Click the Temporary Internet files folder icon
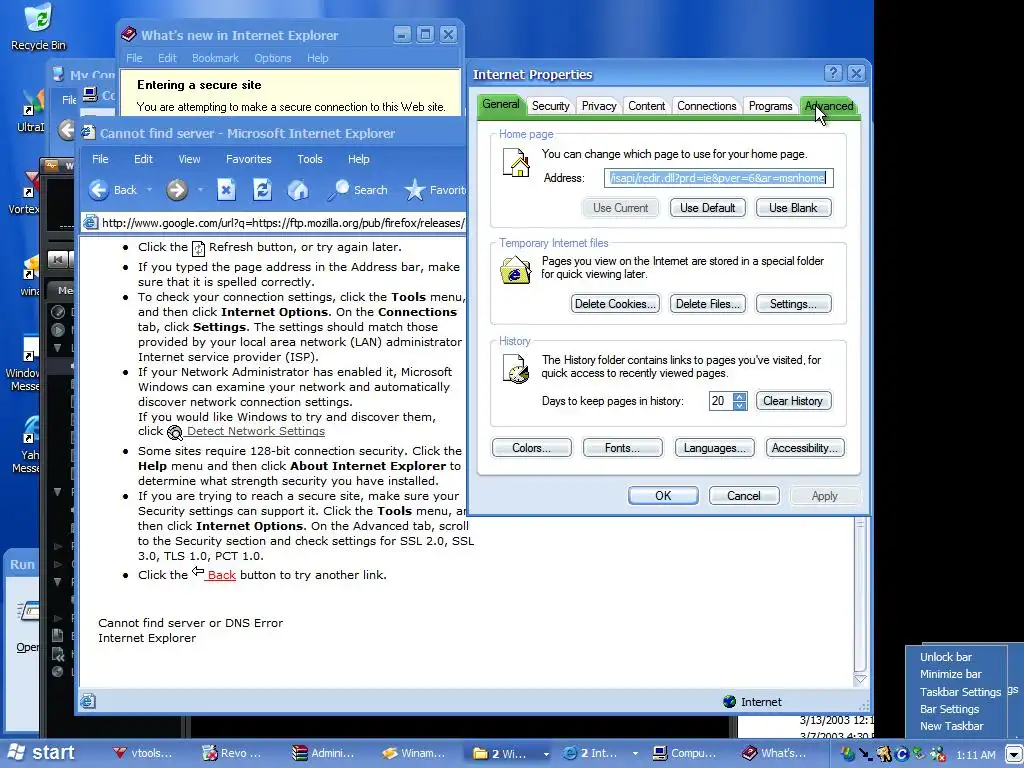The height and width of the screenshot is (768, 1024). [515, 270]
